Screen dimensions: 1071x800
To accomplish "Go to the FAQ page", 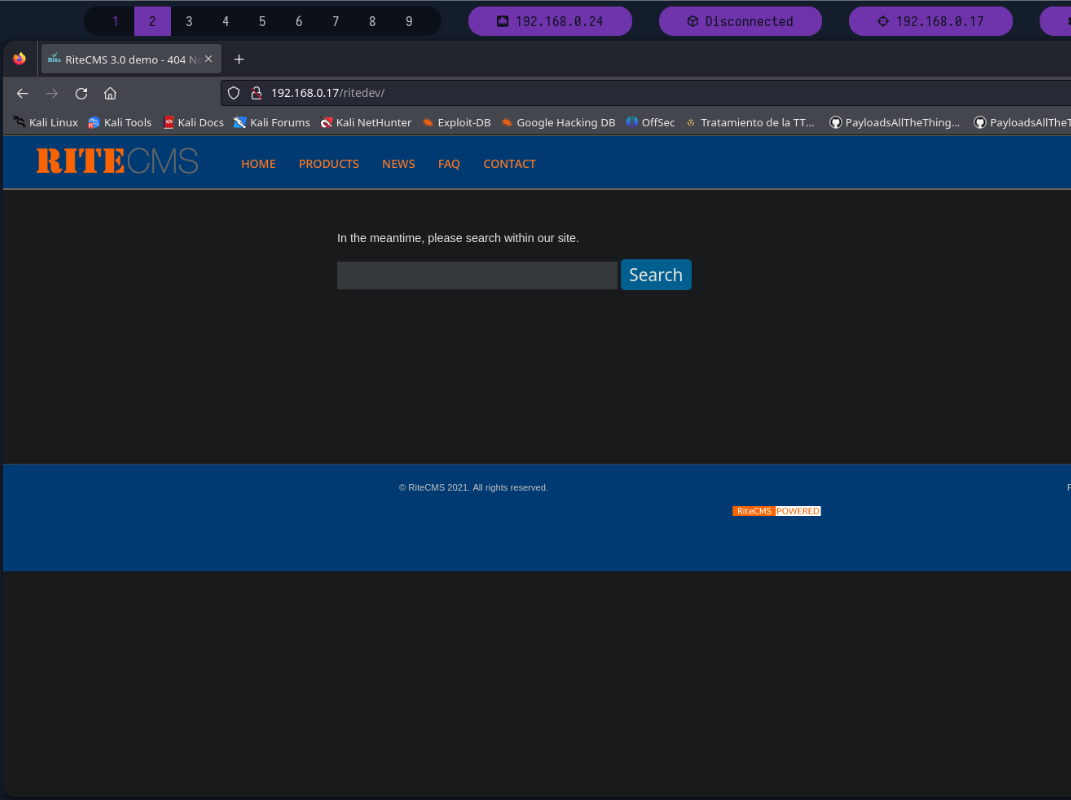I will tap(449, 164).
